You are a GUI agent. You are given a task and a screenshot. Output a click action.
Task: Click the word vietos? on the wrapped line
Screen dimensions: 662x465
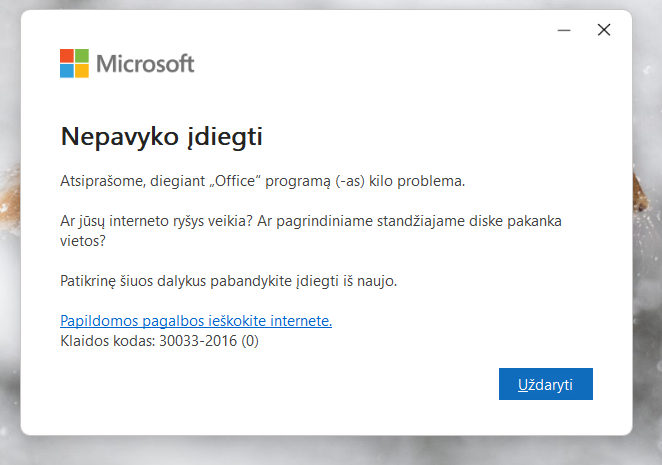83,241
